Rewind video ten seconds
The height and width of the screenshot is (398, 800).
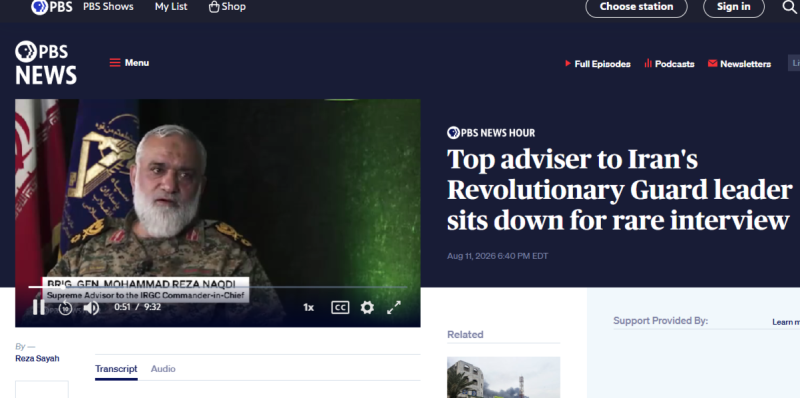(65, 308)
